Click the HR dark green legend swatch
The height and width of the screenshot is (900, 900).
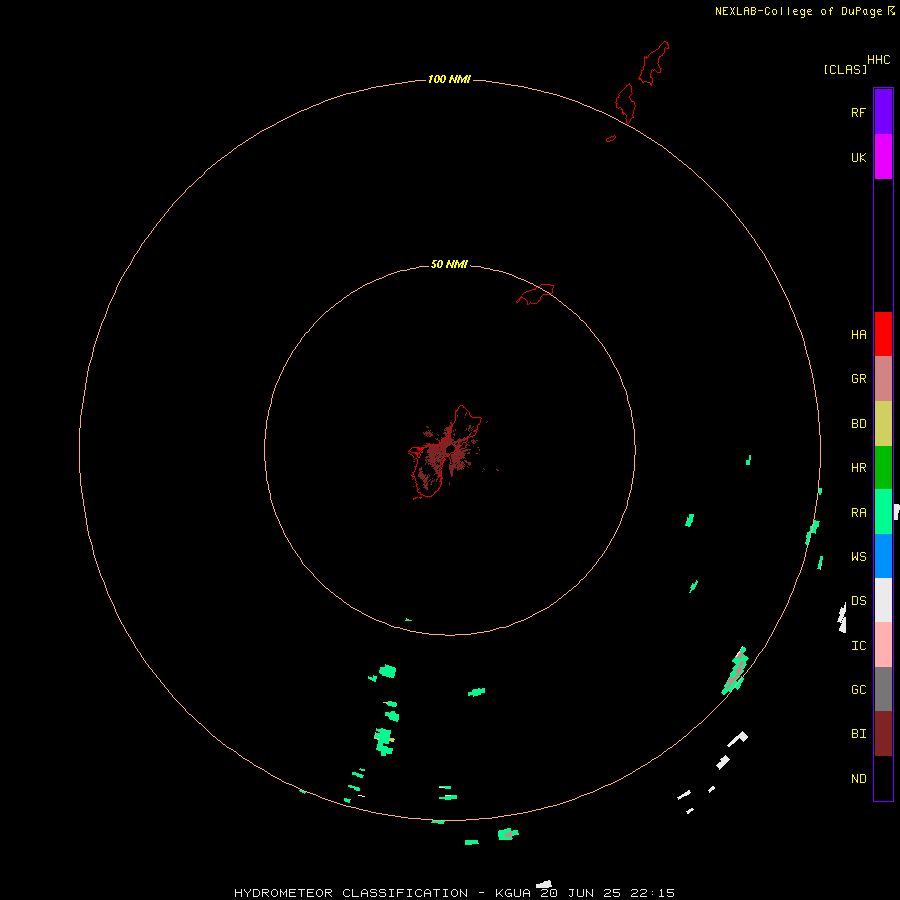click(x=883, y=468)
